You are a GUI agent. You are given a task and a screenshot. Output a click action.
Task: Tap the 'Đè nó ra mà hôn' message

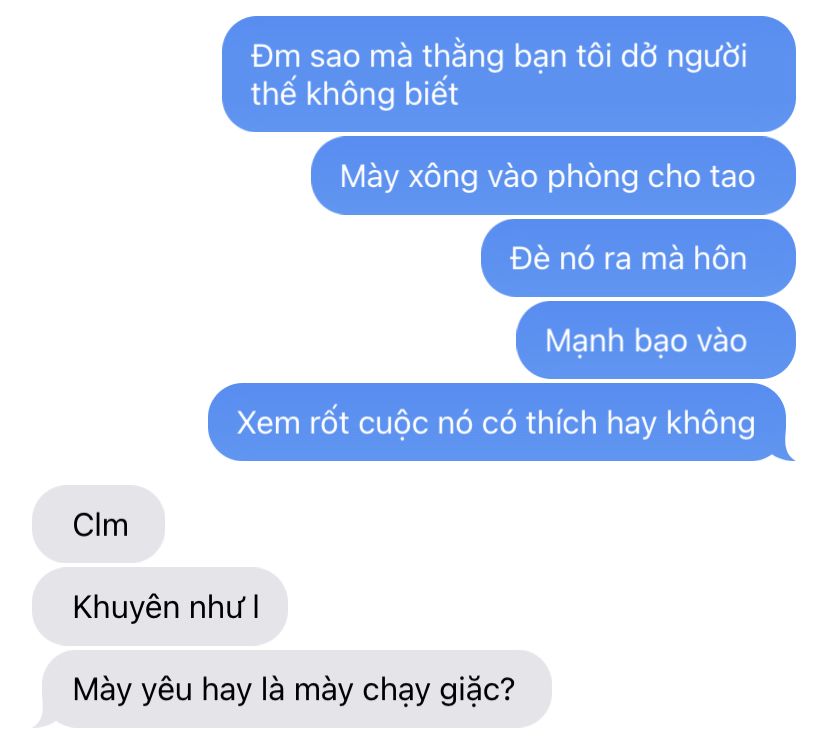638,258
